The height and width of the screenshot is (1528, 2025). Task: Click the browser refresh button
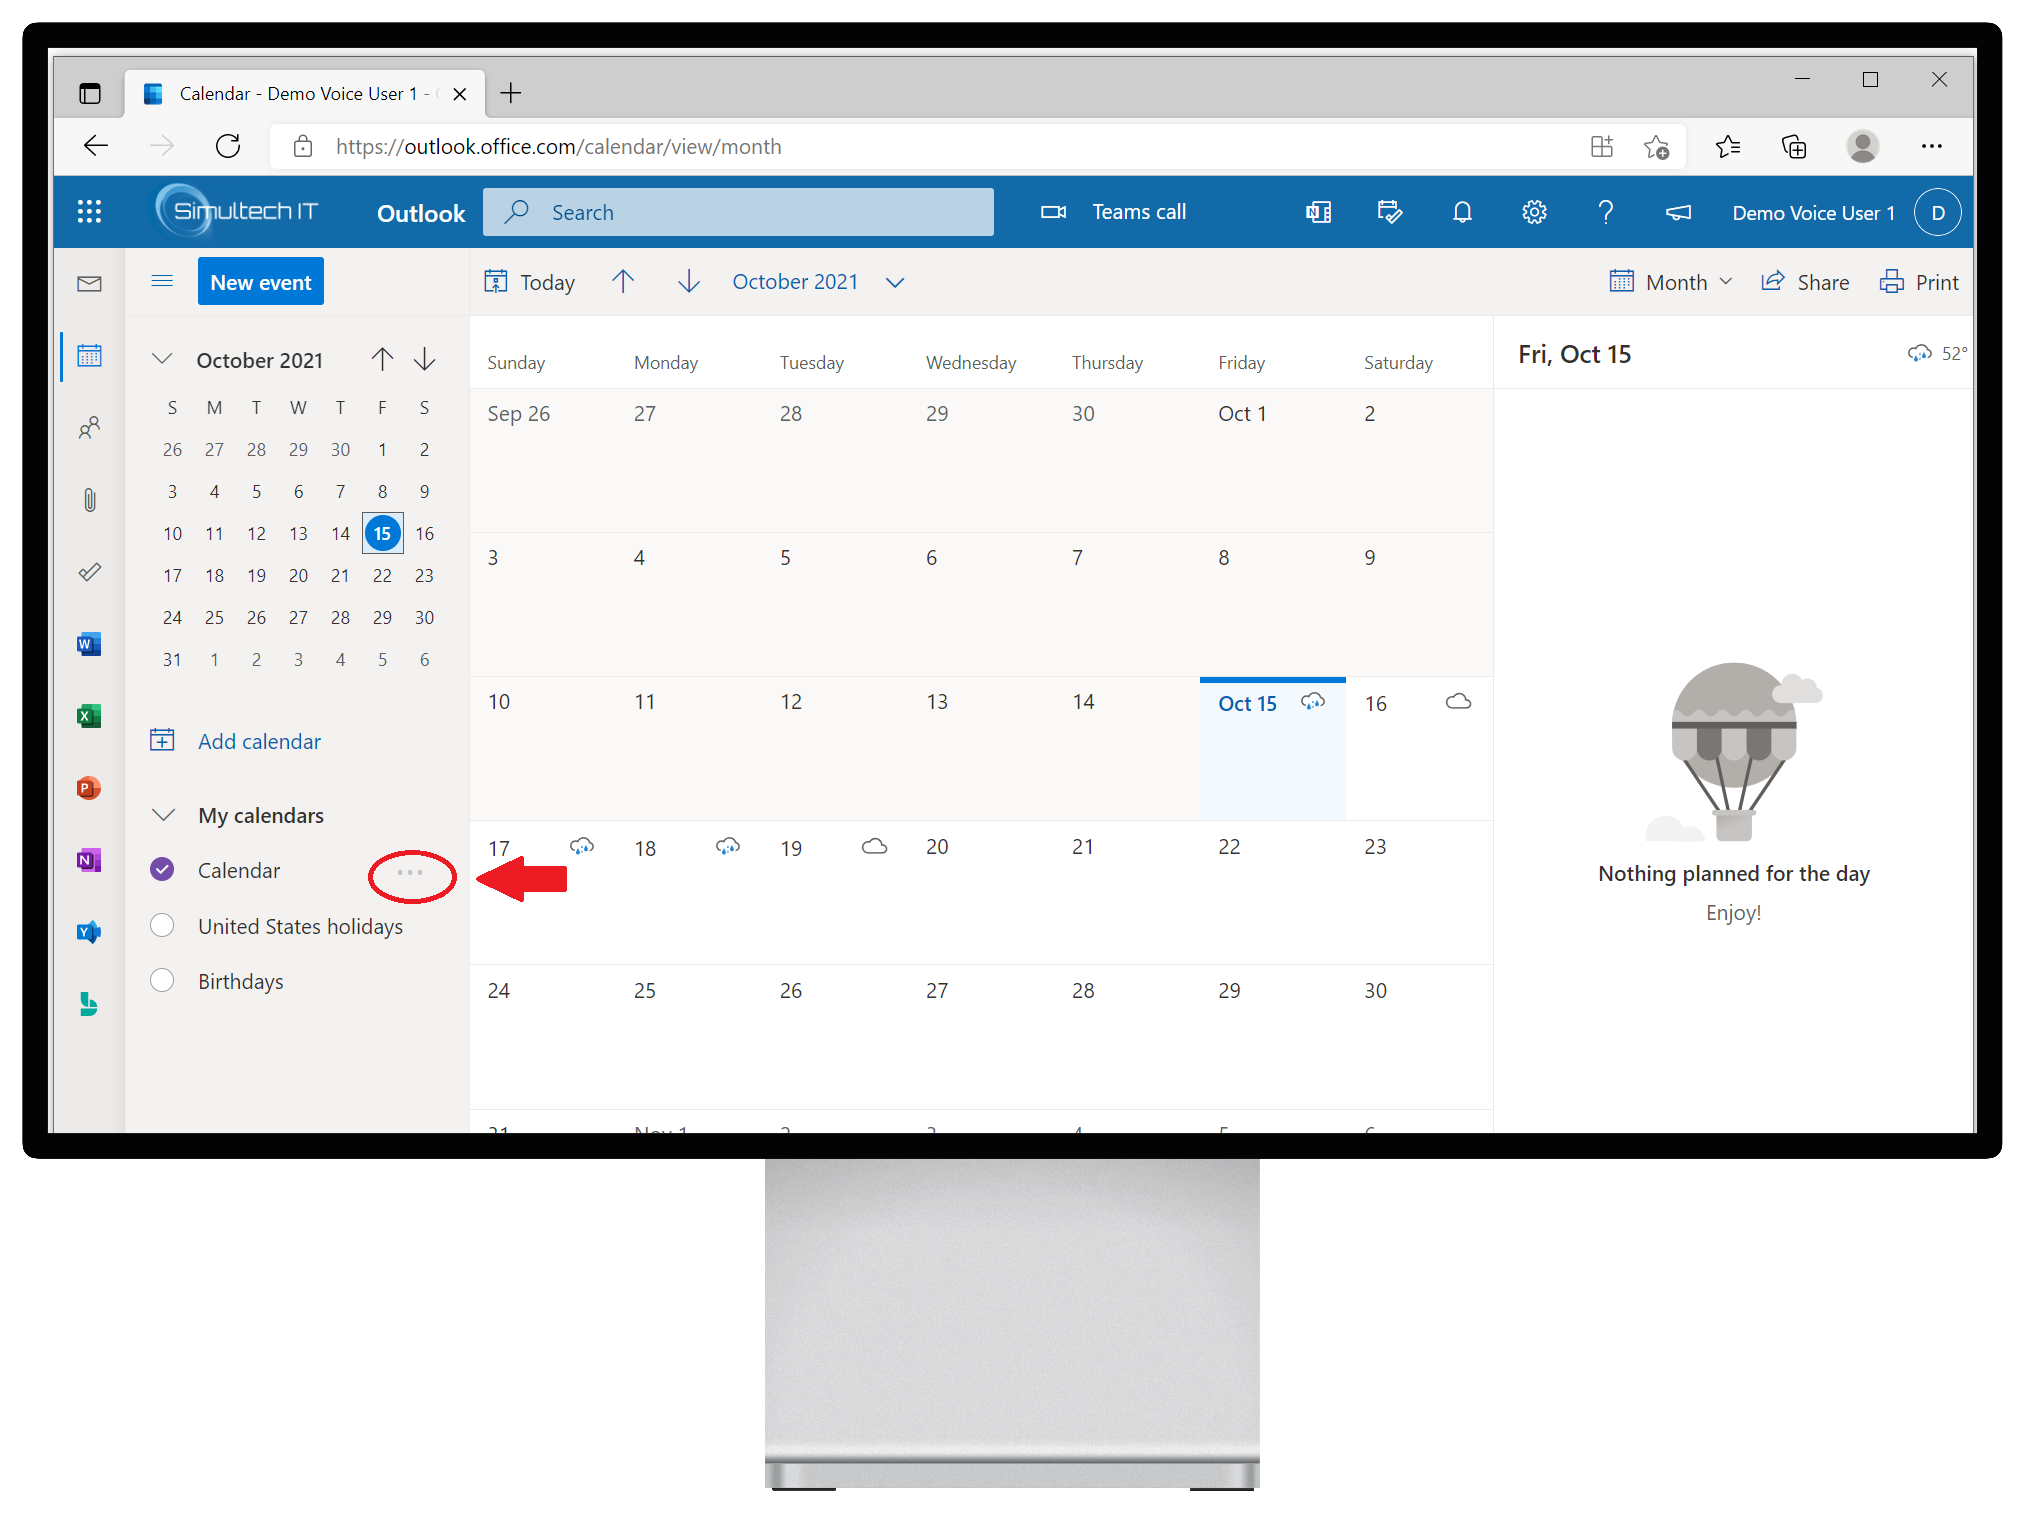(x=228, y=146)
